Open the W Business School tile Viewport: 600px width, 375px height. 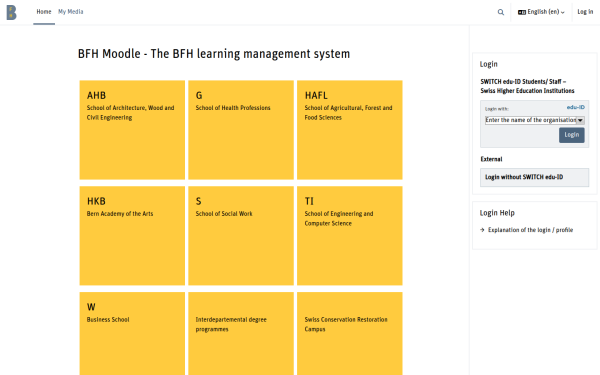[x=132, y=334]
